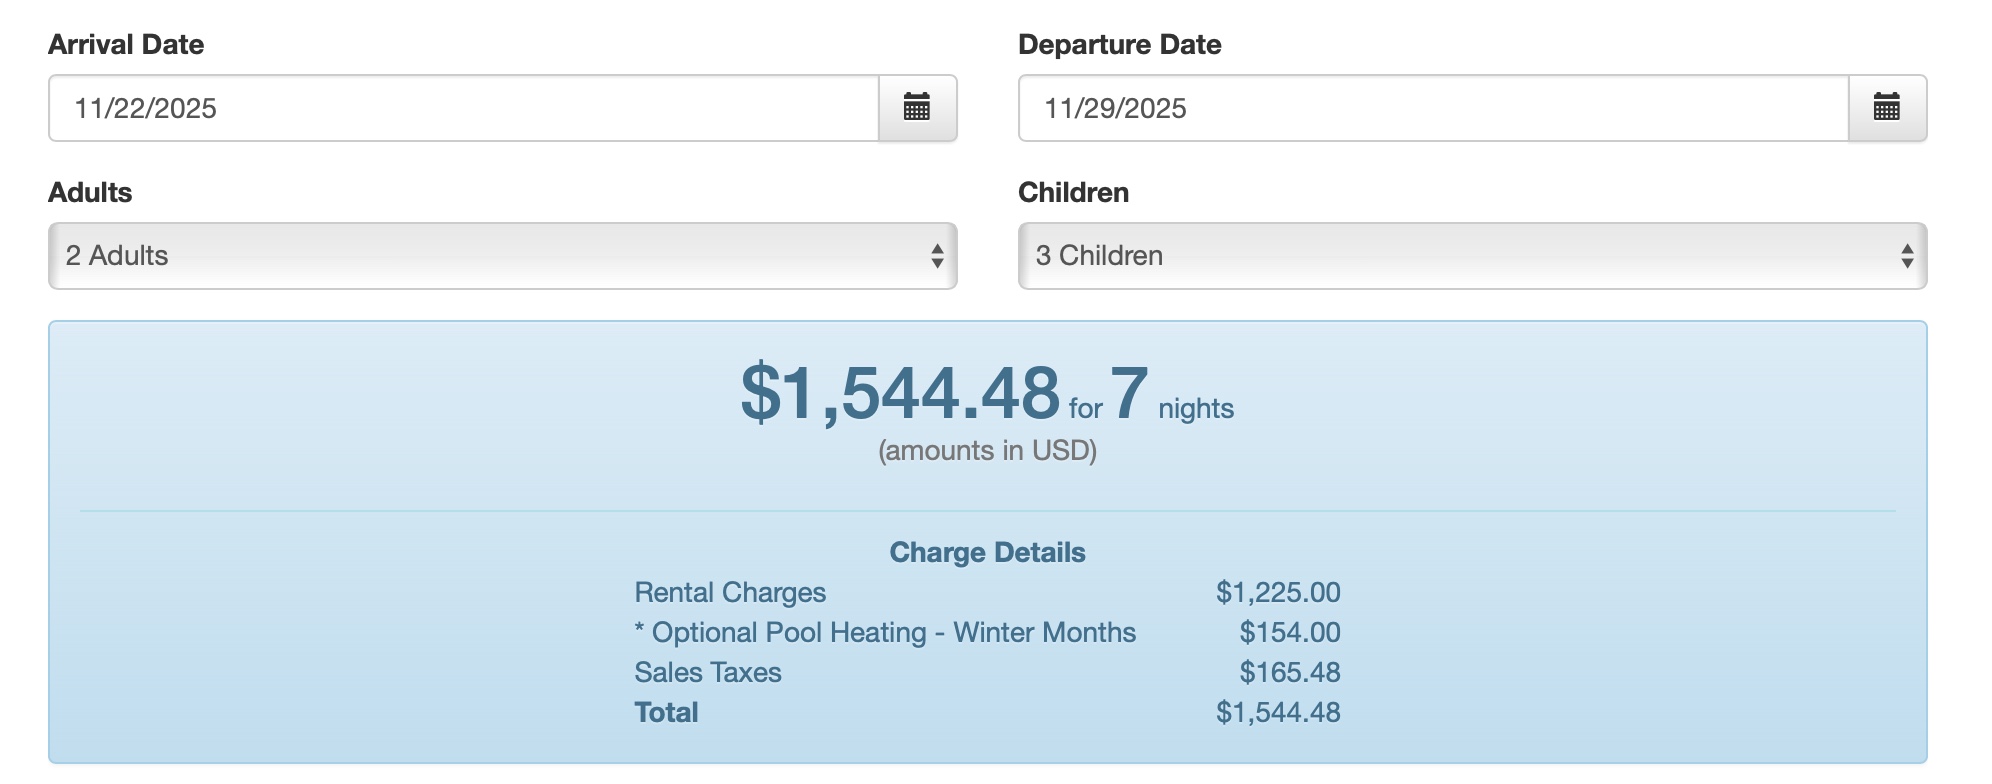Open the Arrival Date calendar picker icon

pyautogui.click(x=917, y=108)
